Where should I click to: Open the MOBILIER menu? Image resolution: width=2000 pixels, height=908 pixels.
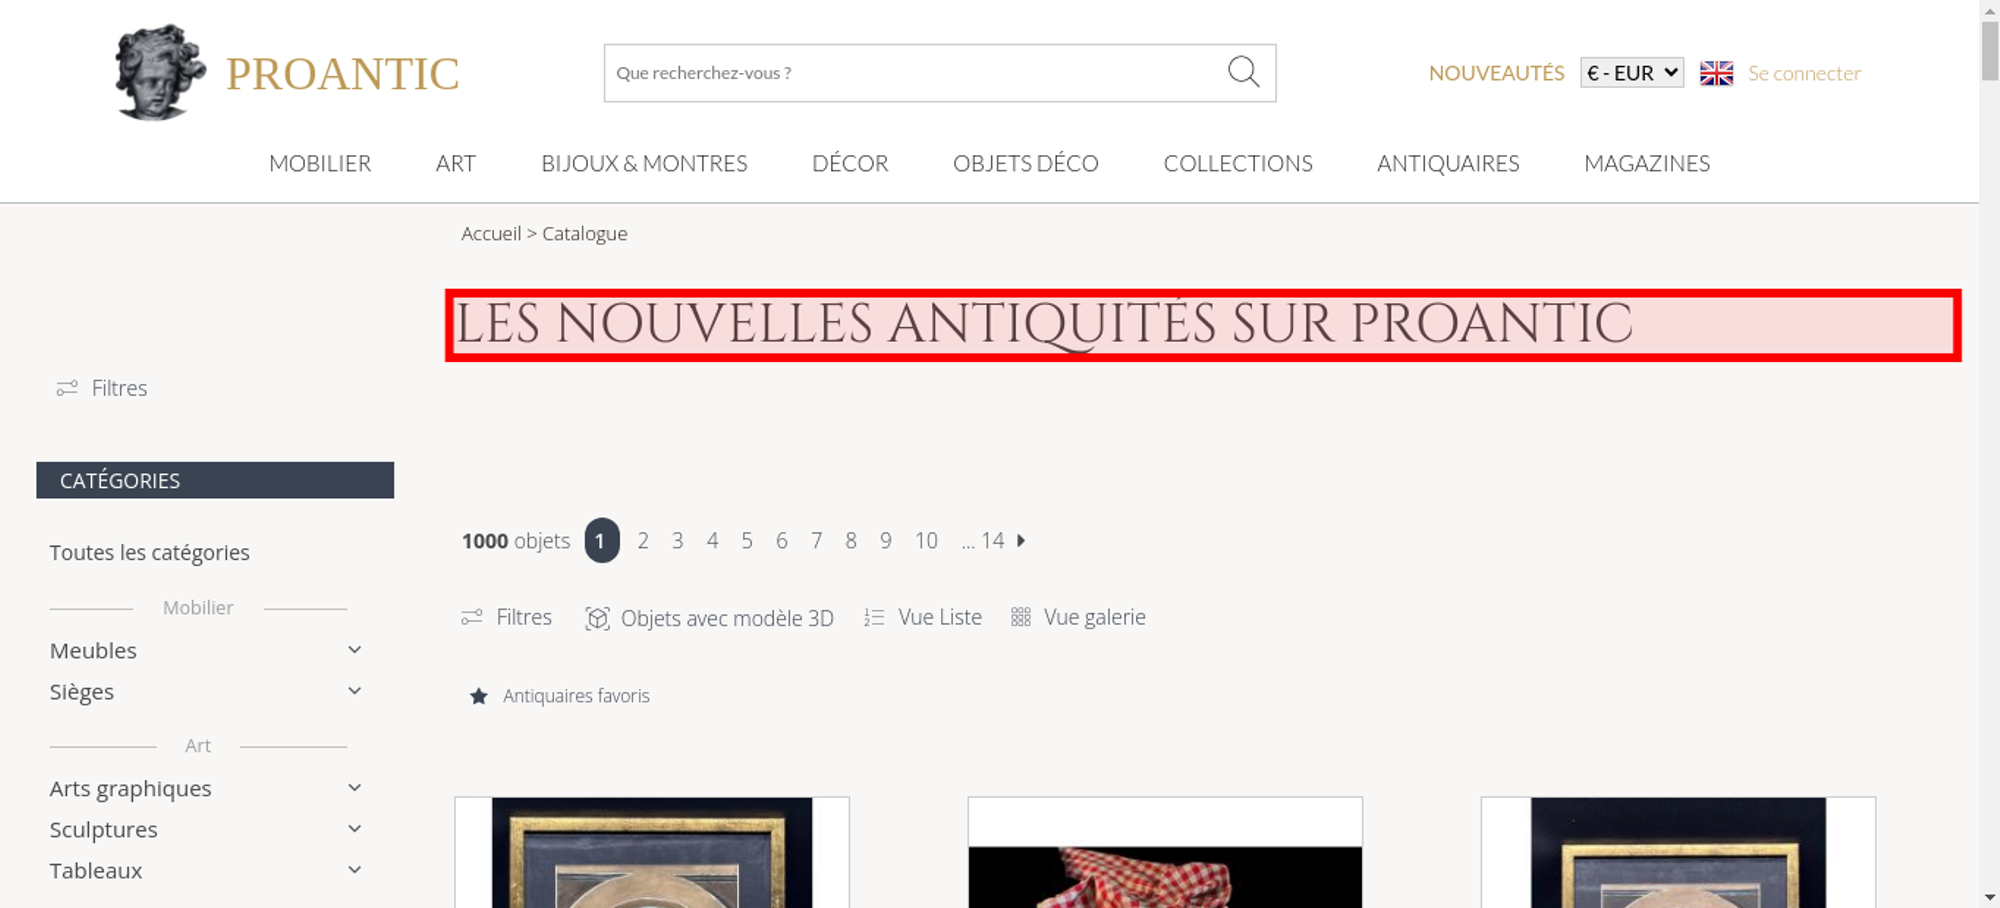320,163
